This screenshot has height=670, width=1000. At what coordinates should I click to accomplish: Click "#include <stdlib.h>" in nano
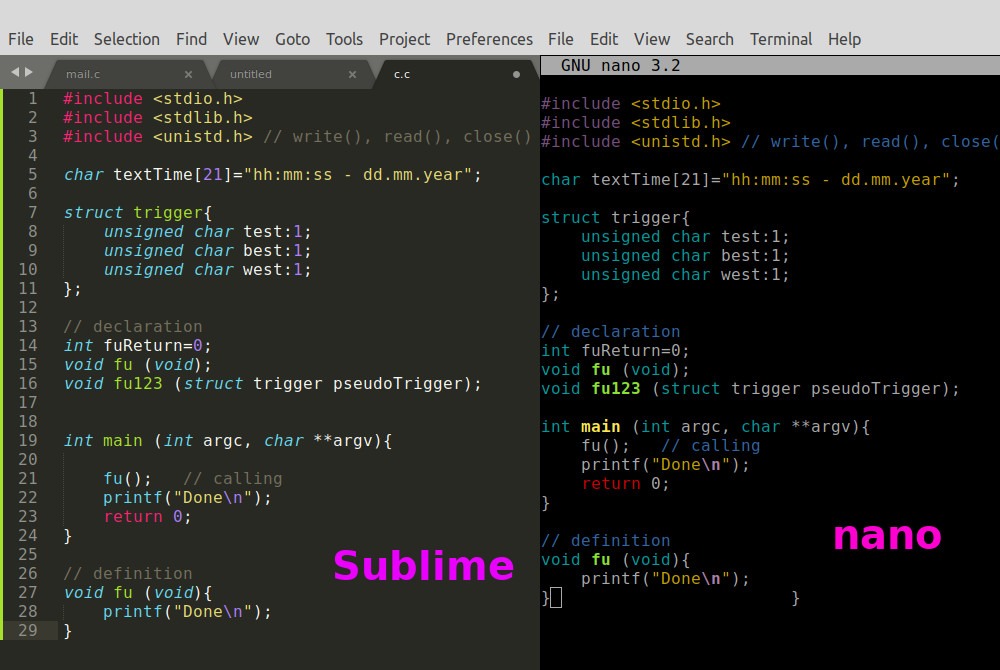click(x=636, y=122)
